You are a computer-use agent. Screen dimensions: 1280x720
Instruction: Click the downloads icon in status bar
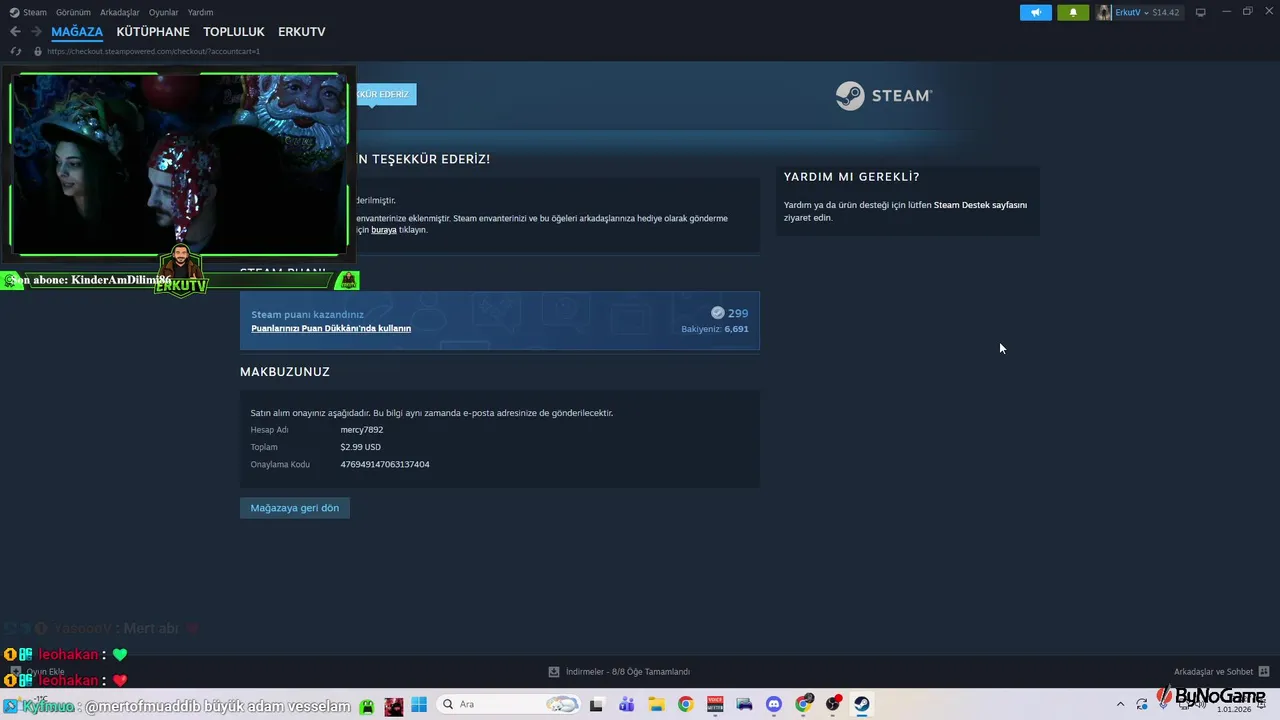(x=554, y=672)
